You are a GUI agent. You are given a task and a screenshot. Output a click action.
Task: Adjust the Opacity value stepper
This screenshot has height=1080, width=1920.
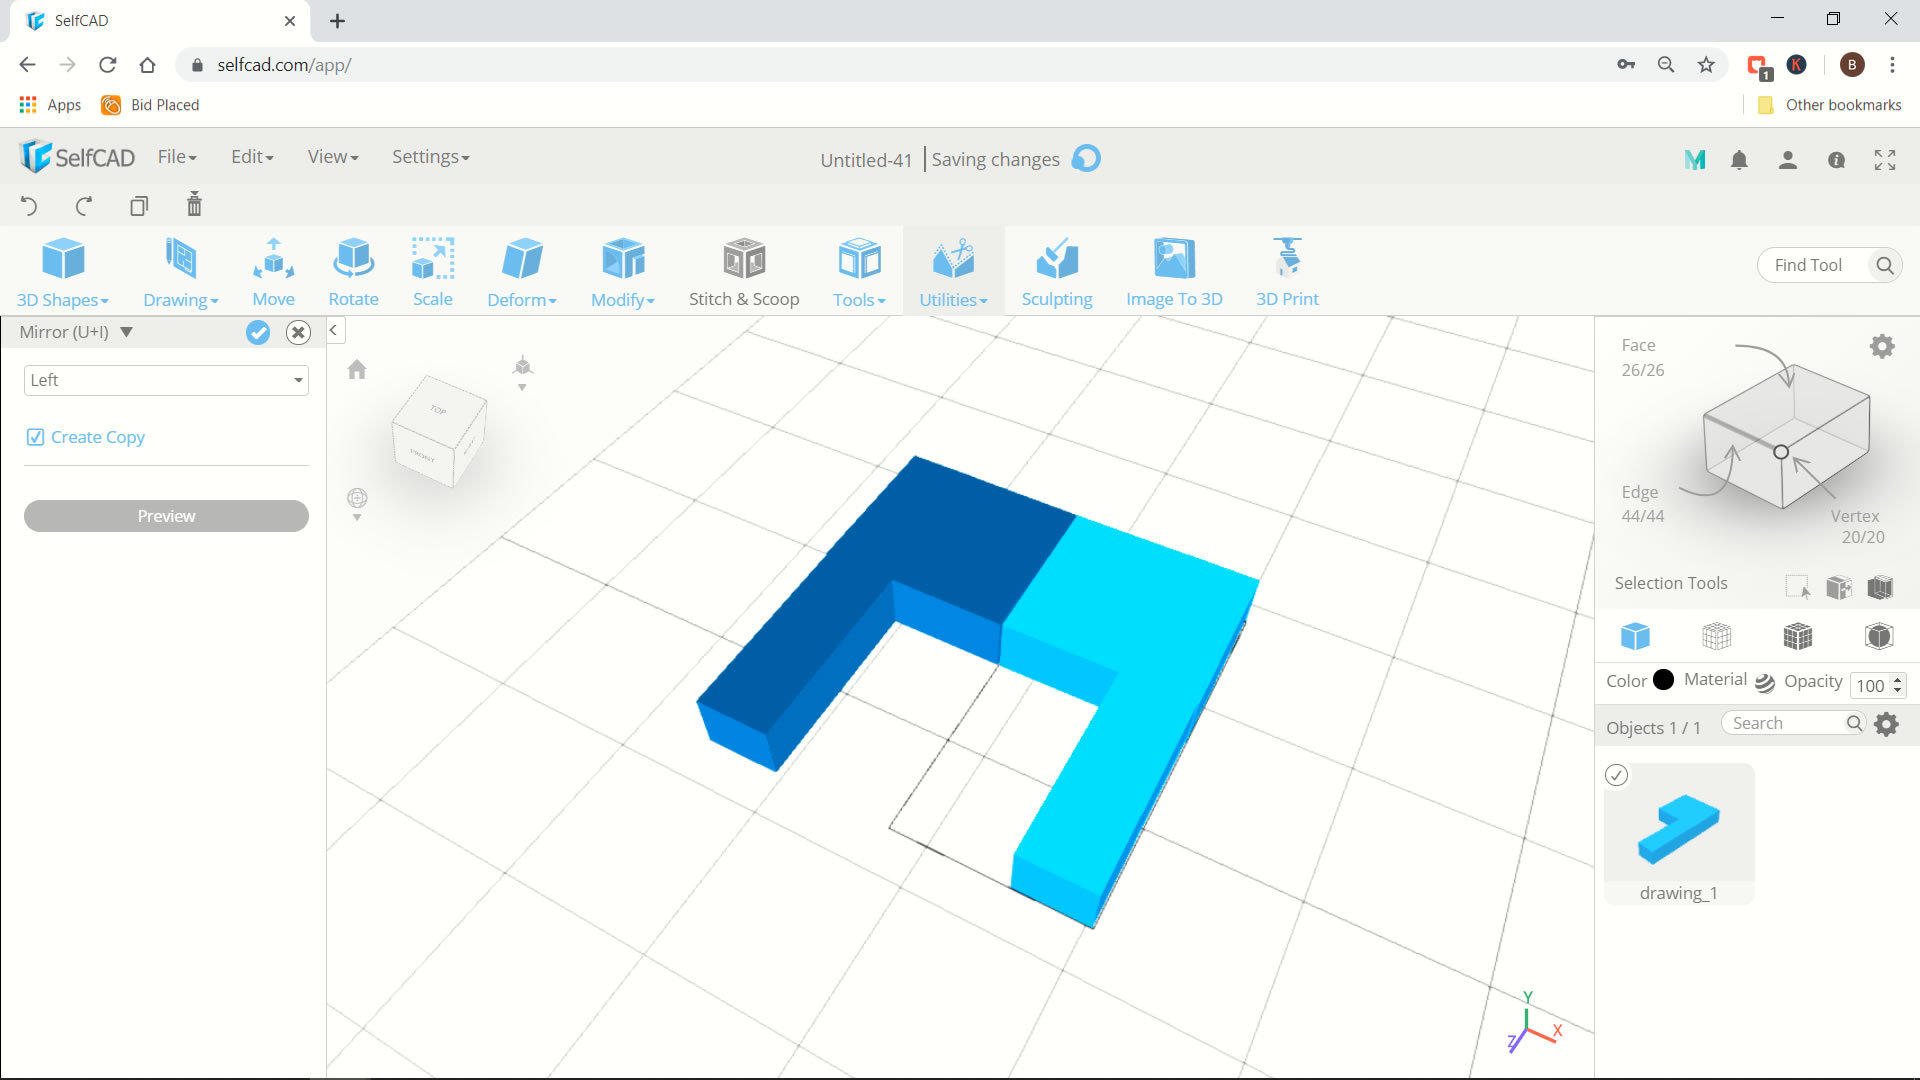click(1897, 685)
